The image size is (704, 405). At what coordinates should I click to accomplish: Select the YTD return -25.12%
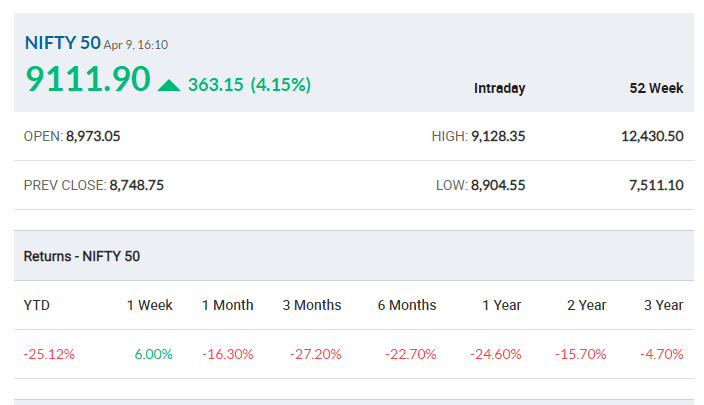49,354
